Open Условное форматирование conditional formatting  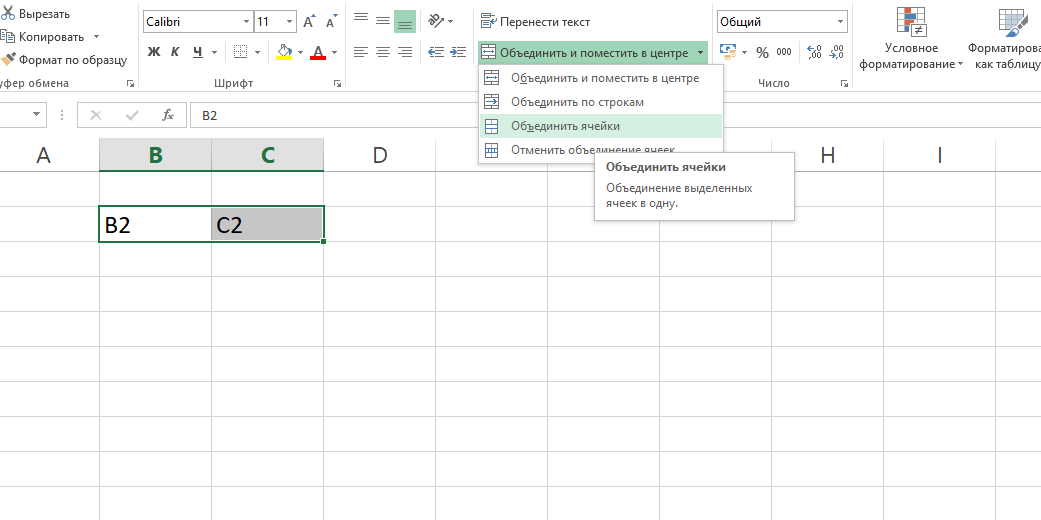(912, 39)
